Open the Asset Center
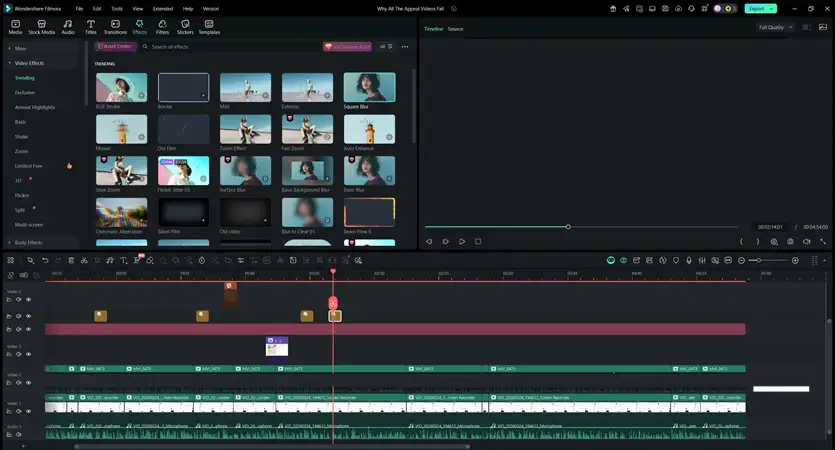The height and width of the screenshot is (450, 835). [x=116, y=46]
